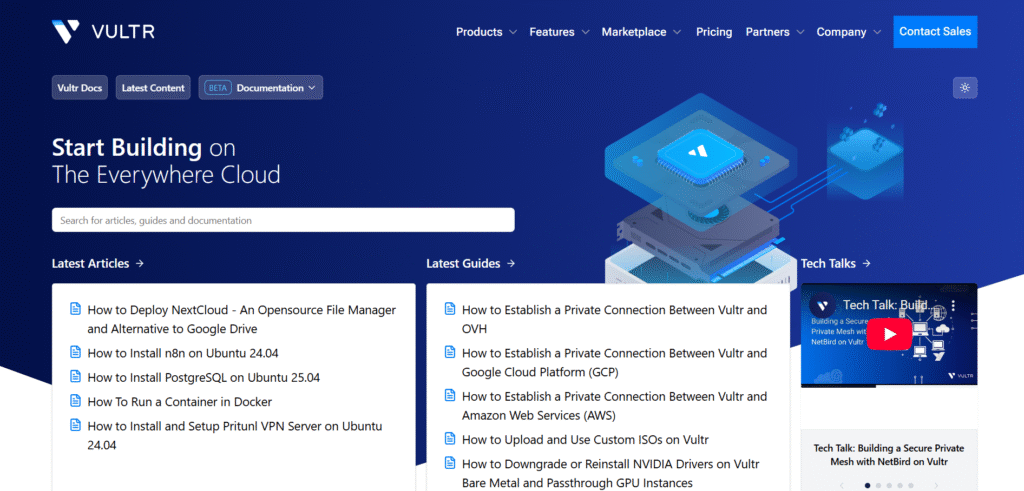This screenshot has height=491, width=1024.
Task: Click arrow icon next to Tech Talks
Action: (x=867, y=264)
